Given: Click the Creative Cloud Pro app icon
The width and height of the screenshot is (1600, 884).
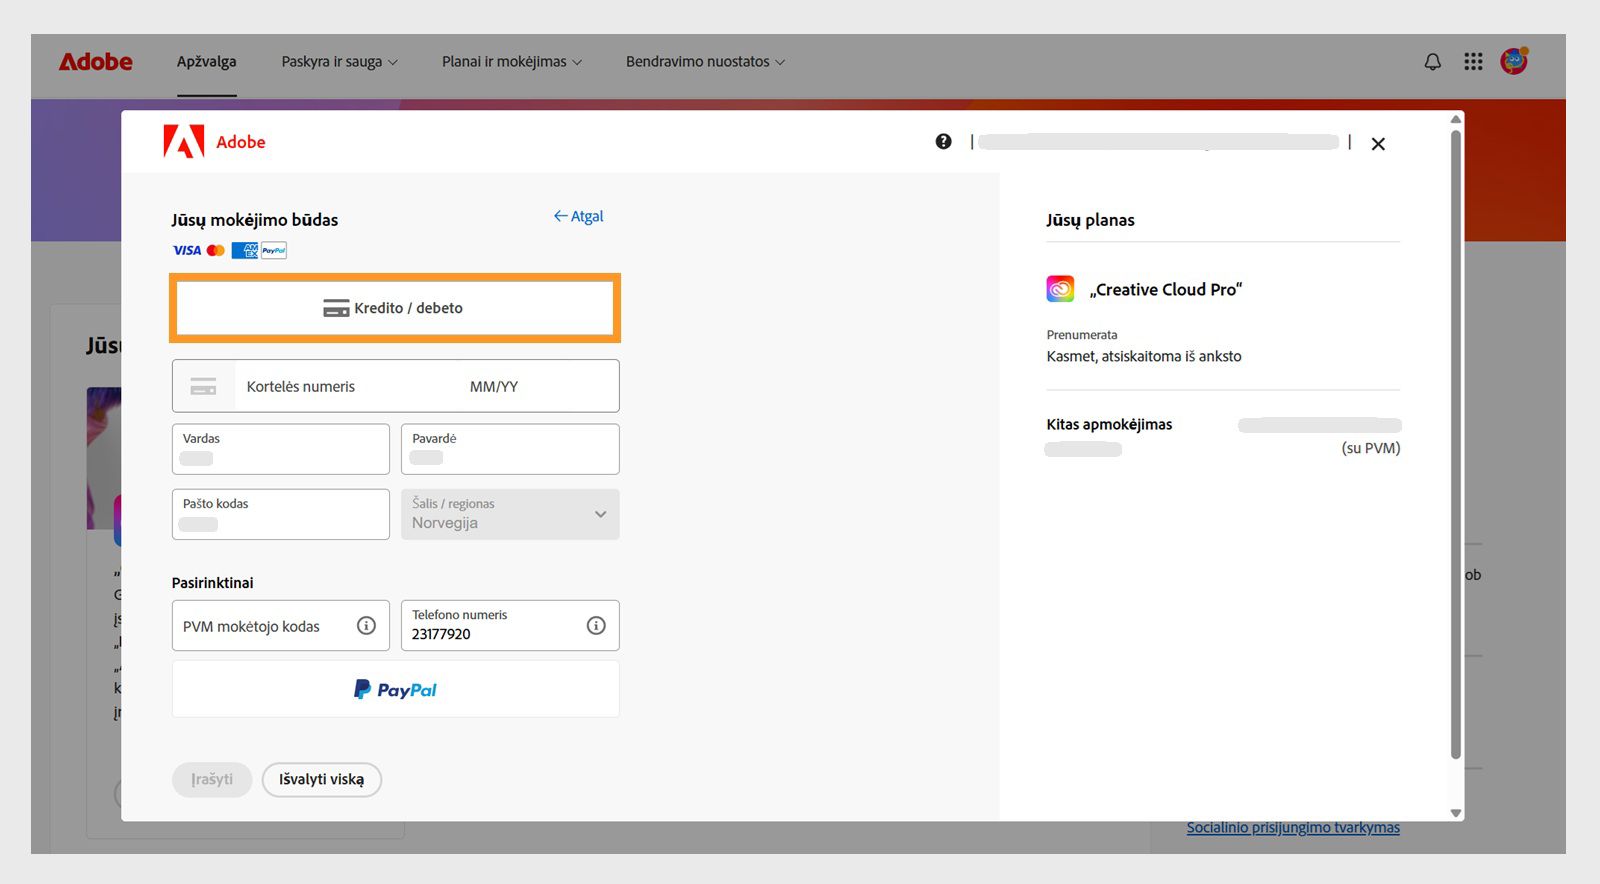Looking at the screenshot, I should tap(1060, 289).
